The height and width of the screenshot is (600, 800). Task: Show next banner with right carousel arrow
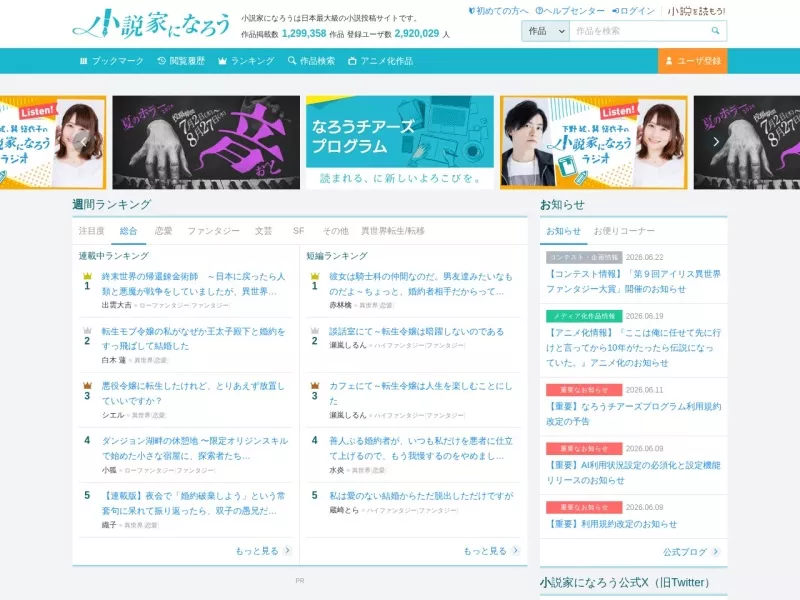coord(716,142)
